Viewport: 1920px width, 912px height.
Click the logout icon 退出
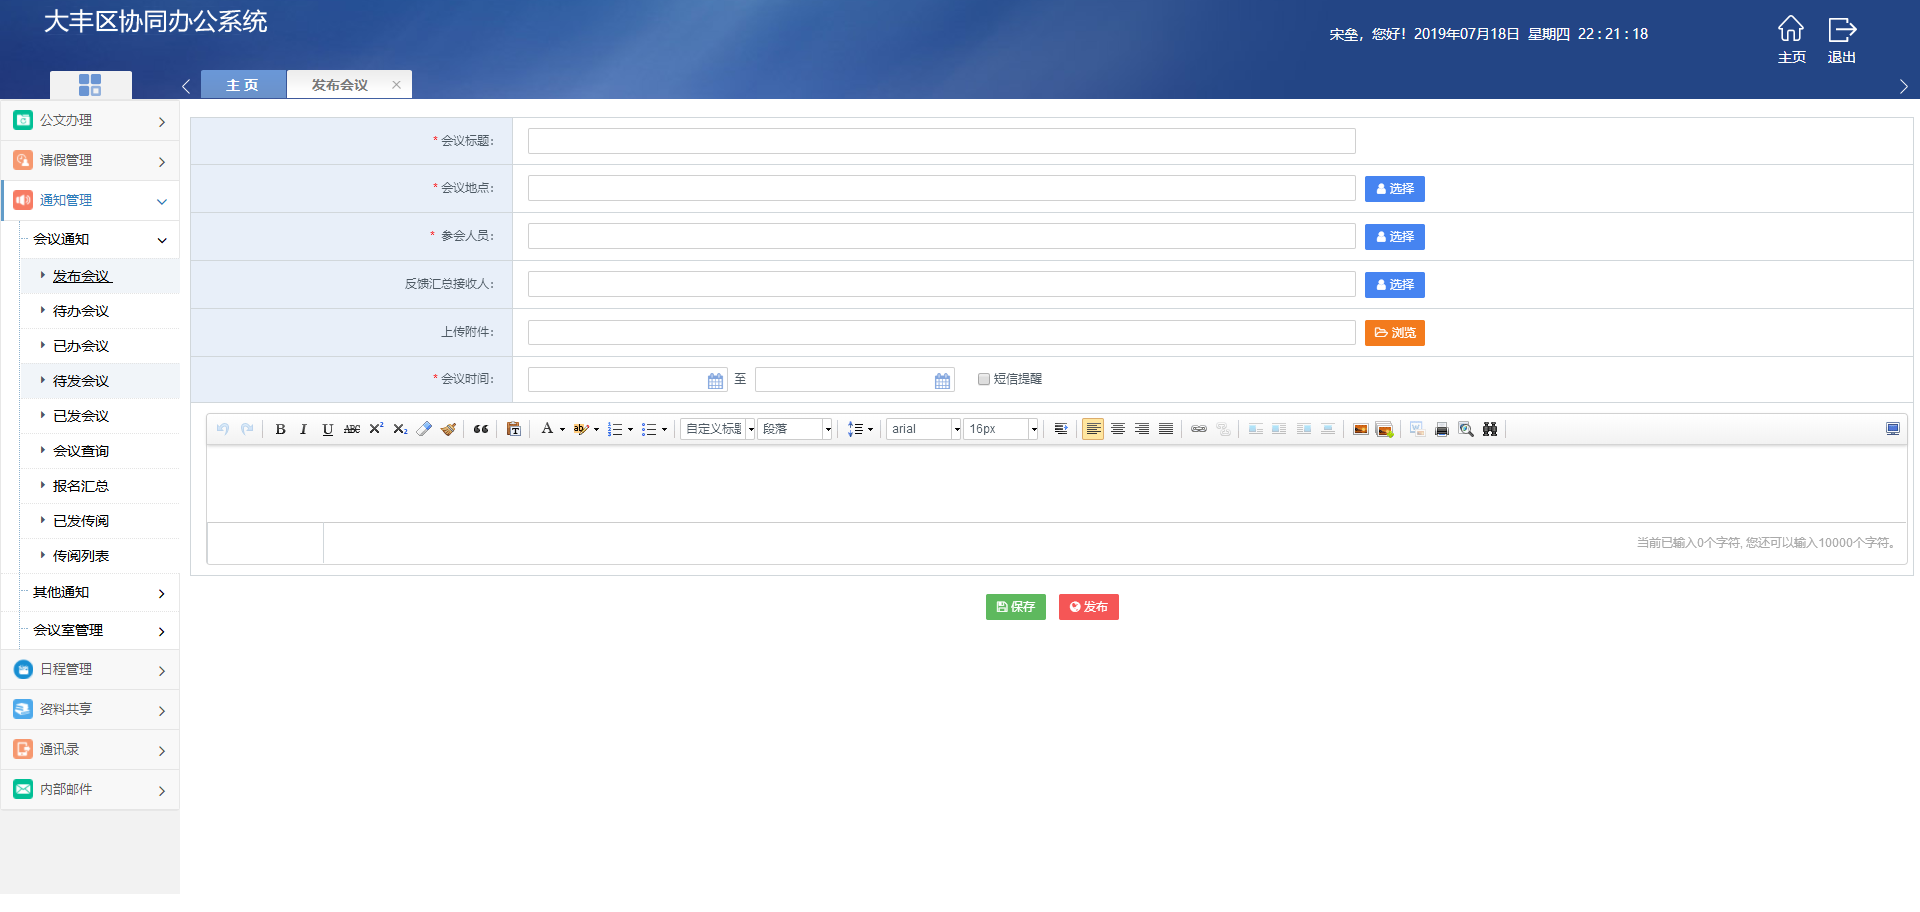[1842, 39]
